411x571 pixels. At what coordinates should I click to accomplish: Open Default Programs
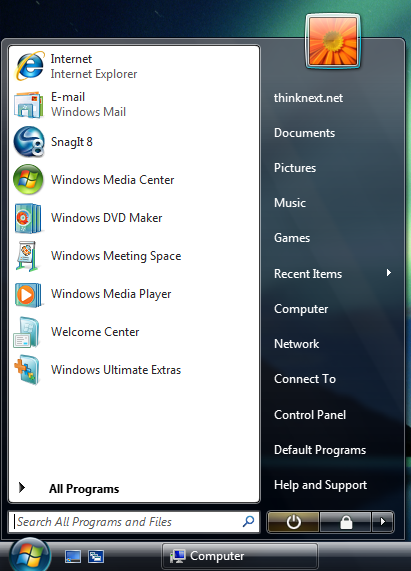pos(320,450)
